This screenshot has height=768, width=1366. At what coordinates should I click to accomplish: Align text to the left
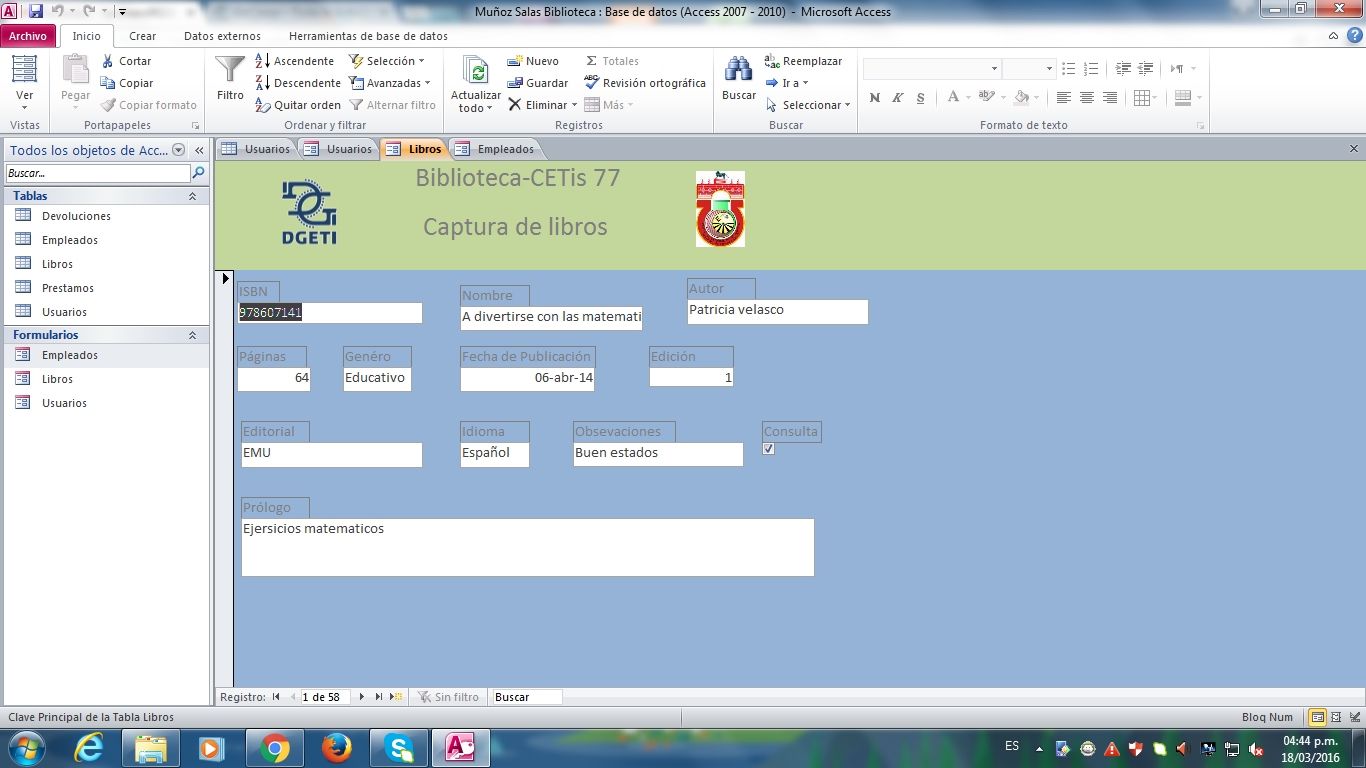pyautogui.click(x=1063, y=97)
